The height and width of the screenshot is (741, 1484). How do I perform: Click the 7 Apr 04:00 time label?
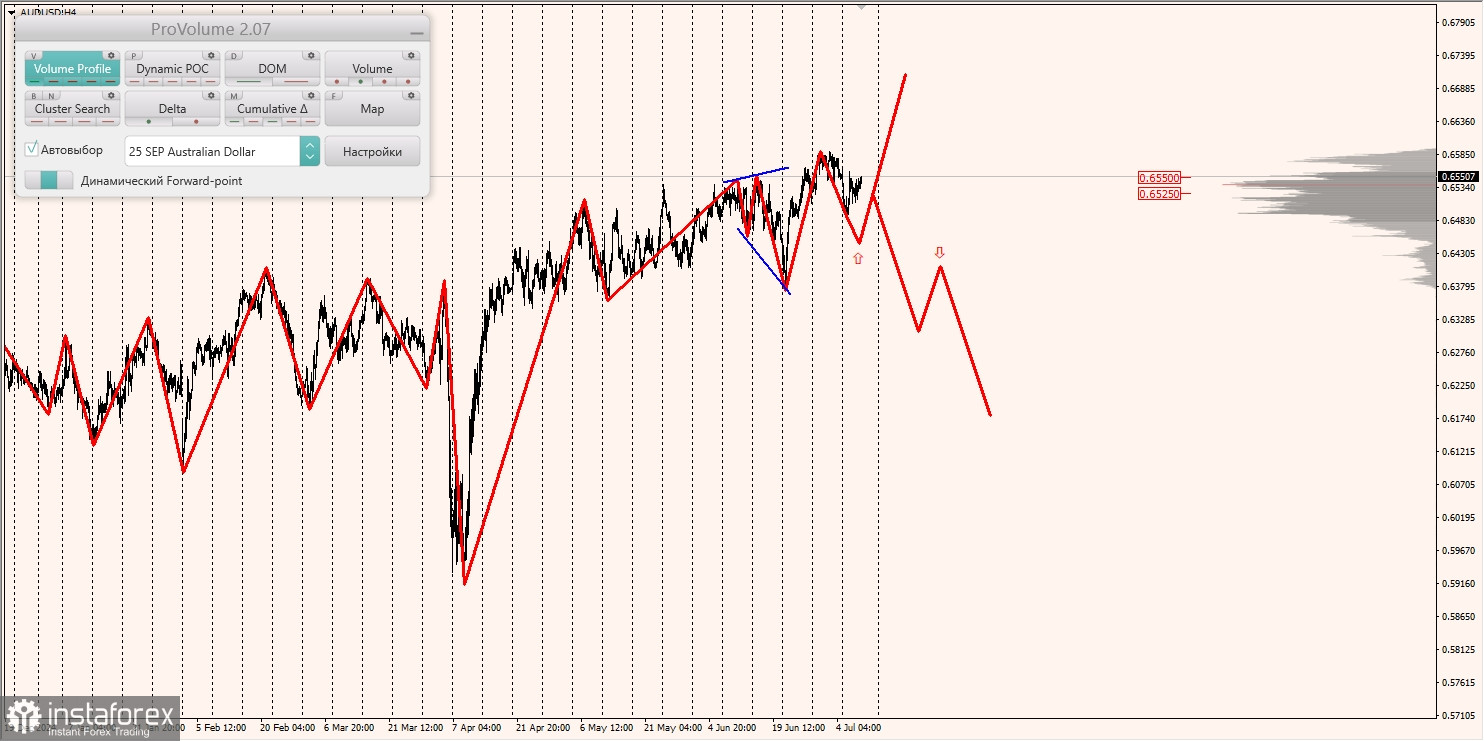pos(476,728)
